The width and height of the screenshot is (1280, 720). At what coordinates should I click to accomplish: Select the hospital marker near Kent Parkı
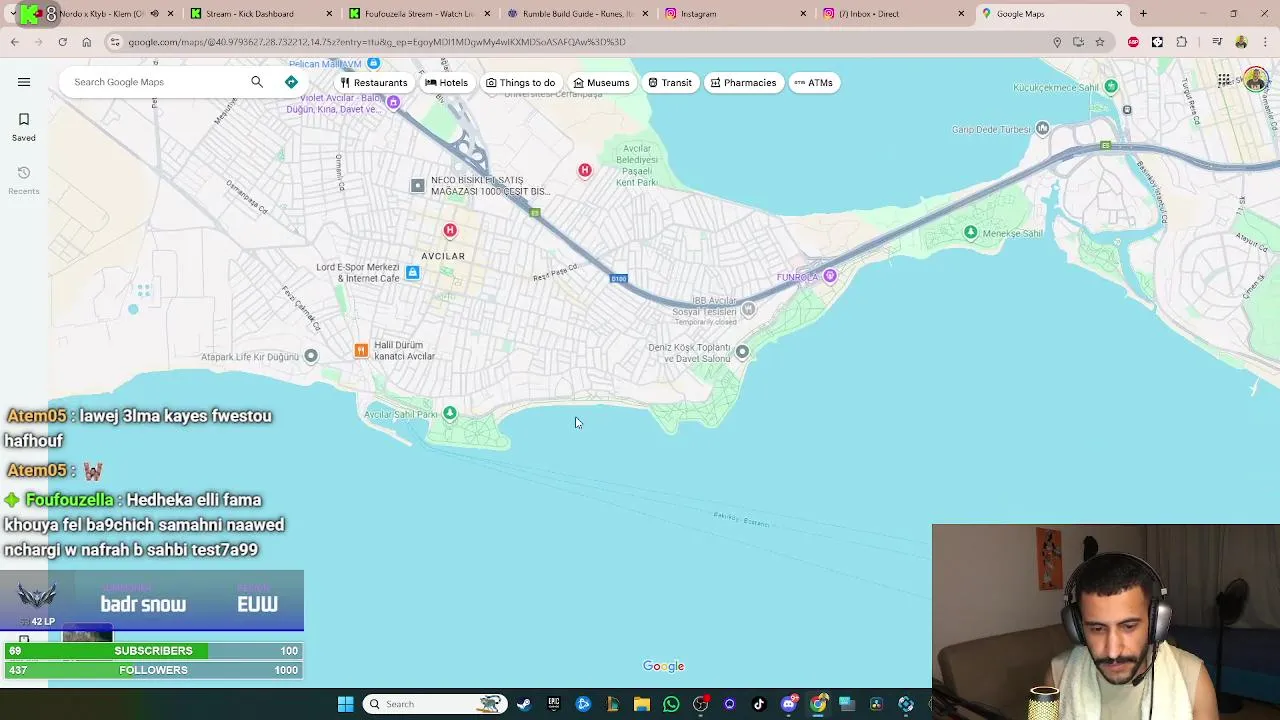pos(585,170)
